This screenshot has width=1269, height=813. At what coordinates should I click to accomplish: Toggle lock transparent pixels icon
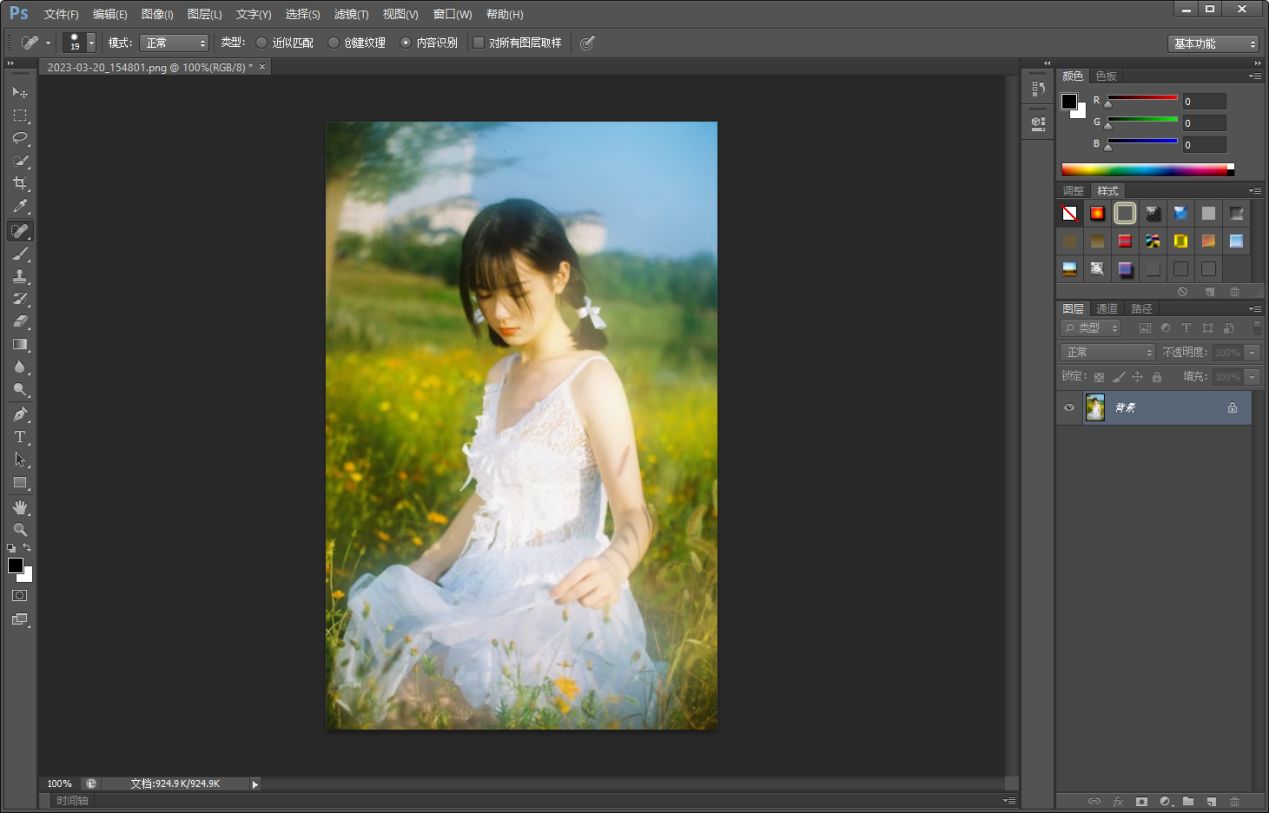click(1099, 377)
